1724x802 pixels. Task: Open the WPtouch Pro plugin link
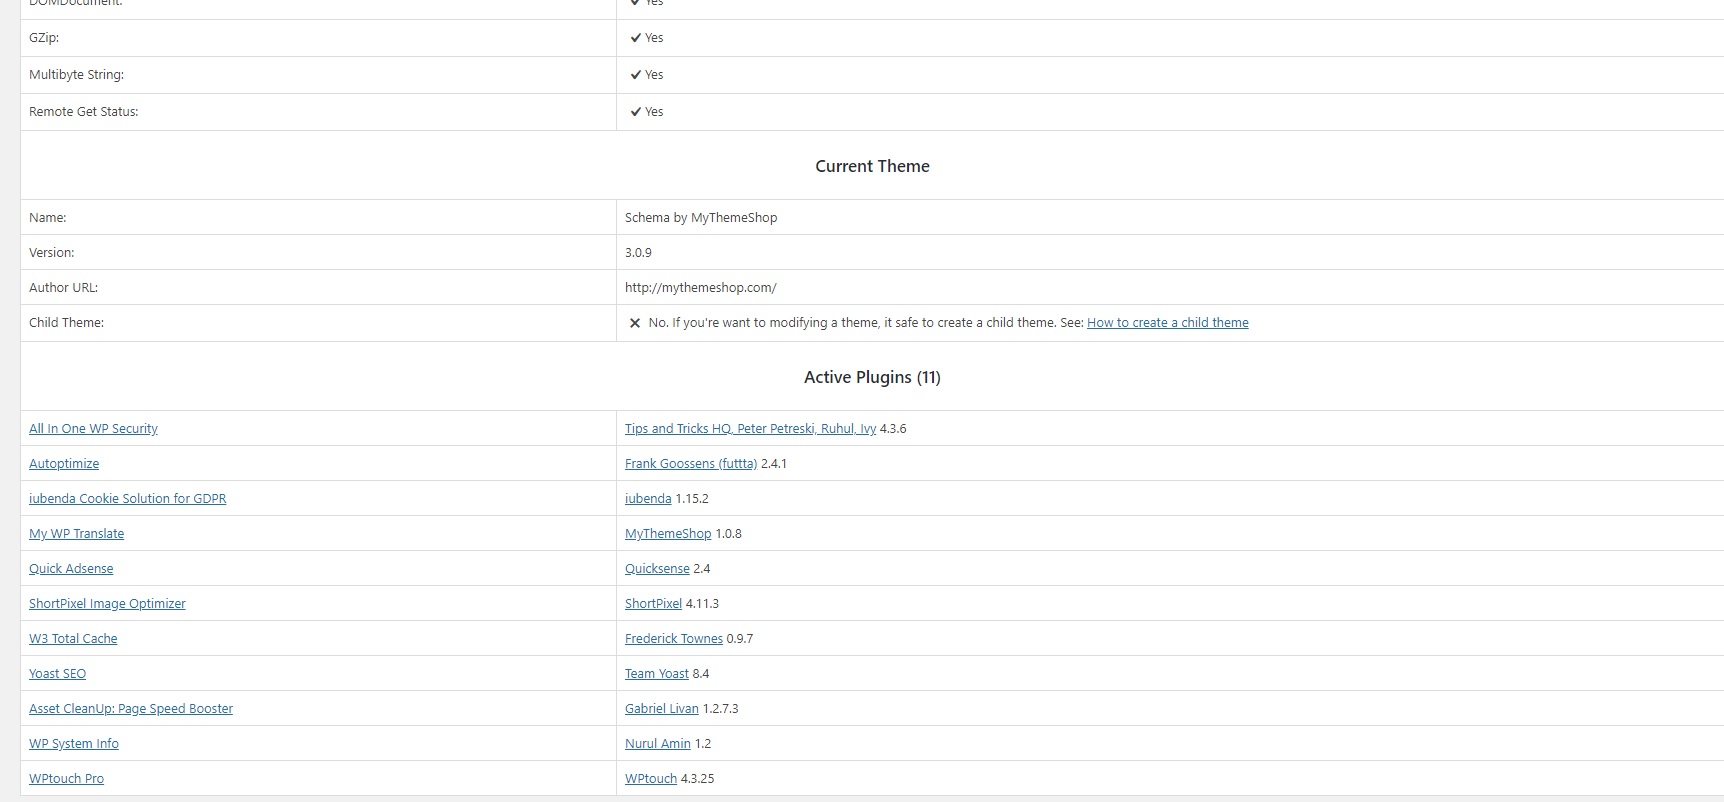tap(67, 779)
